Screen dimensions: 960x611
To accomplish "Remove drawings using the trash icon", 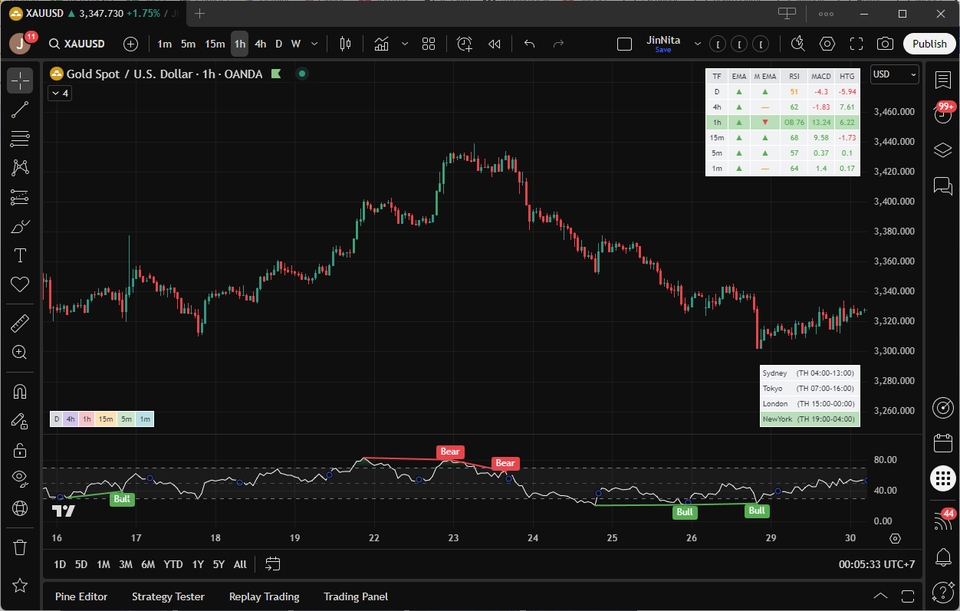I will tap(20, 547).
